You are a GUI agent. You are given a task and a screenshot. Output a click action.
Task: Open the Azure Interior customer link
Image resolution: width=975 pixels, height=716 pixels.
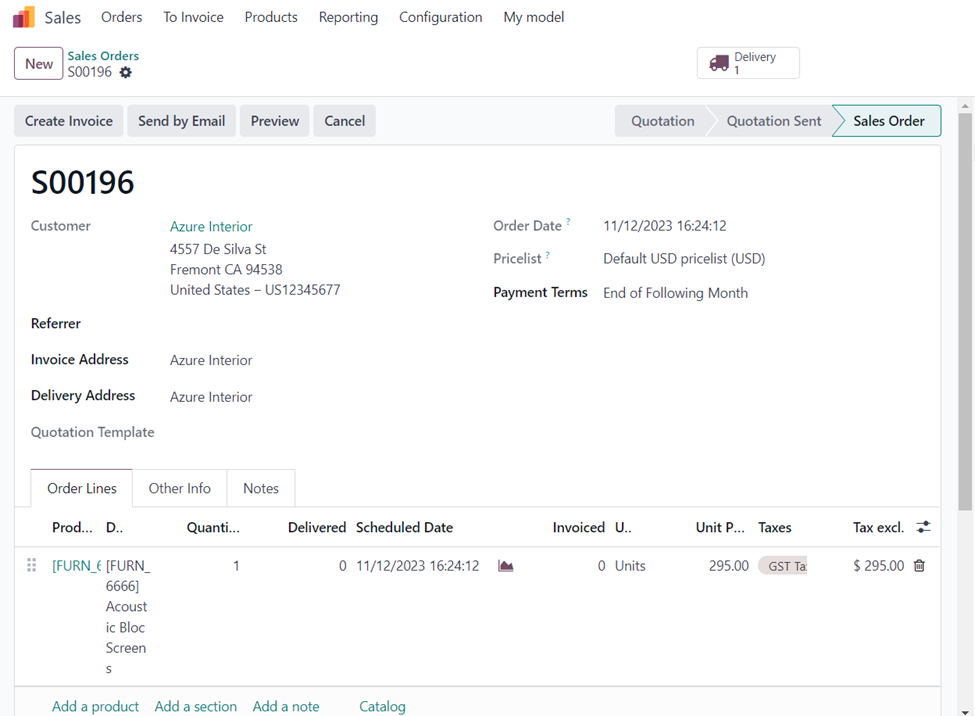[211, 226]
